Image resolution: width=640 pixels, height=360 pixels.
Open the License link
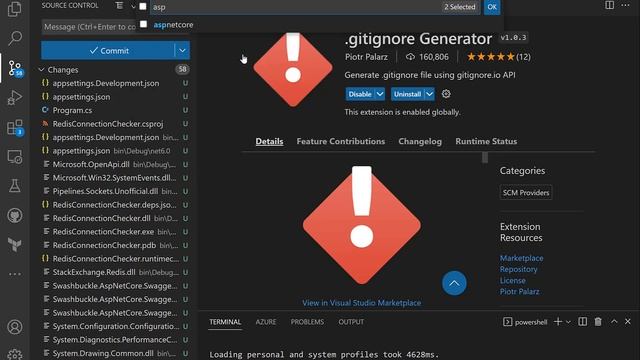(512, 280)
